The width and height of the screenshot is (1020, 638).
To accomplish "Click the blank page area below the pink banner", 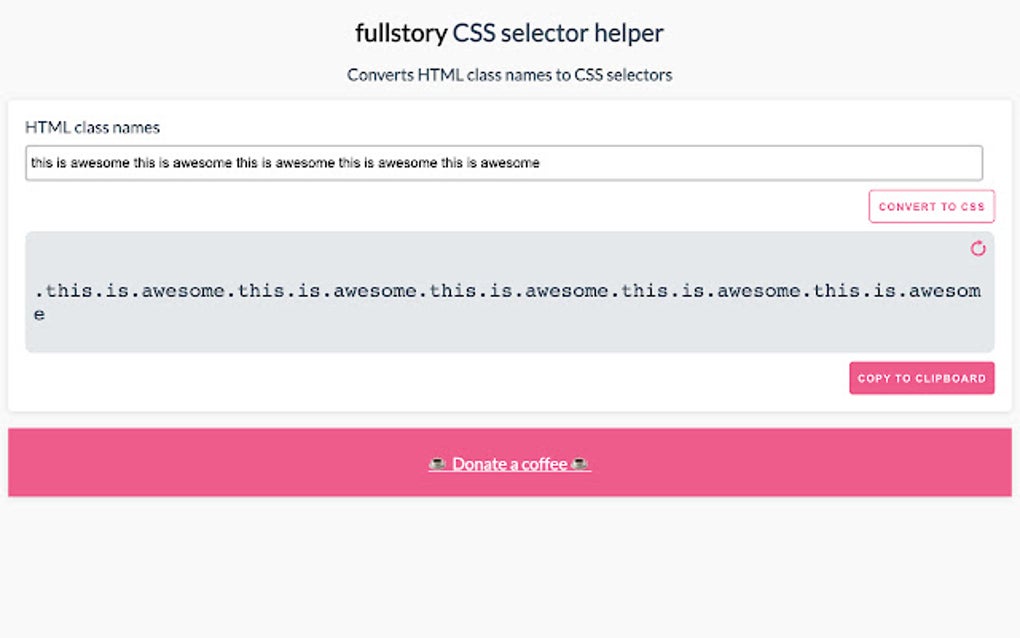I will (x=509, y=570).
